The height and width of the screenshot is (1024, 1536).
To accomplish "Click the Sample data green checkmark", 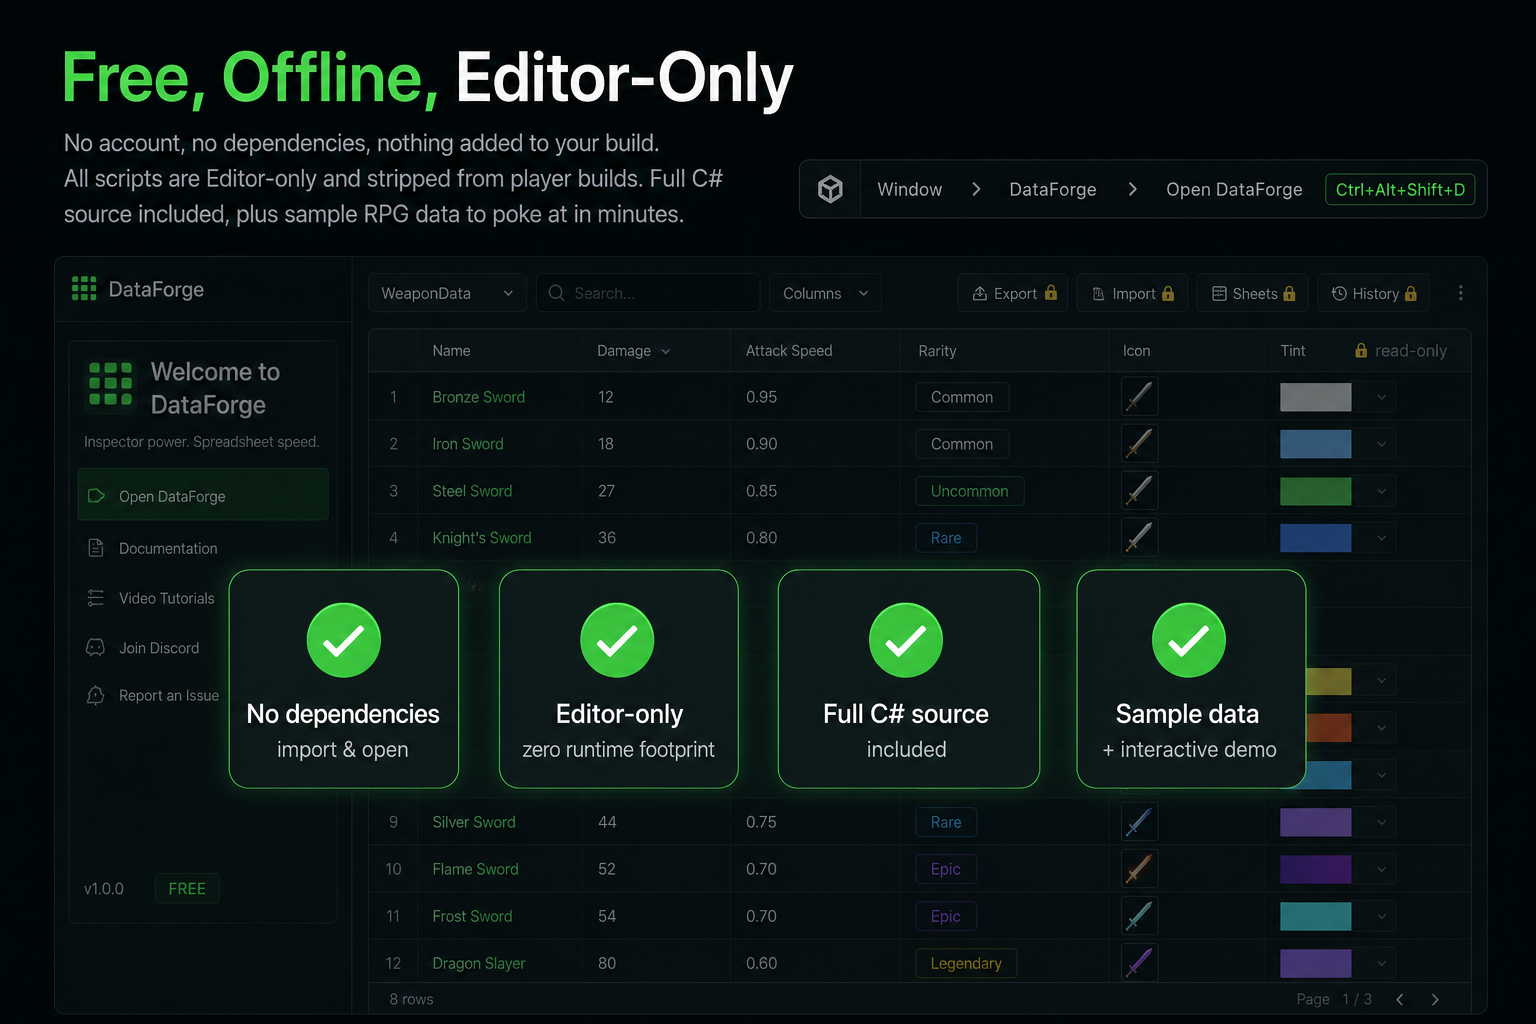I will pos(1189,640).
